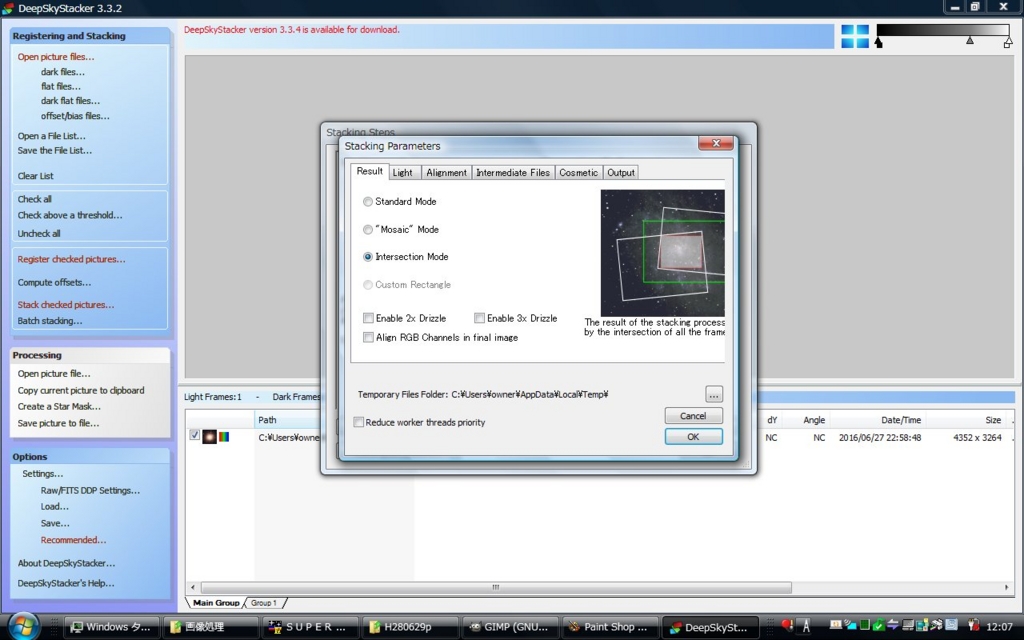Click the file list horizontal scrollbar
Image resolution: width=1024 pixels, height=640 pixels.
[496, 587]
